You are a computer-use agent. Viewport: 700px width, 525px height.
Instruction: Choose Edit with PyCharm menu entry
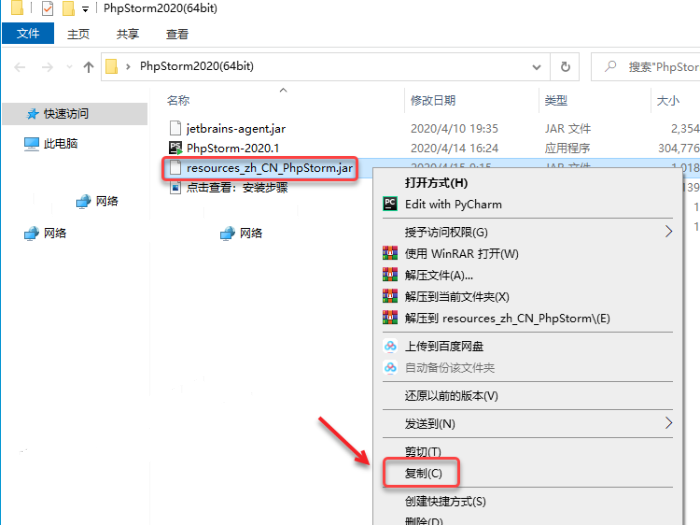click(x=453, y=204)
